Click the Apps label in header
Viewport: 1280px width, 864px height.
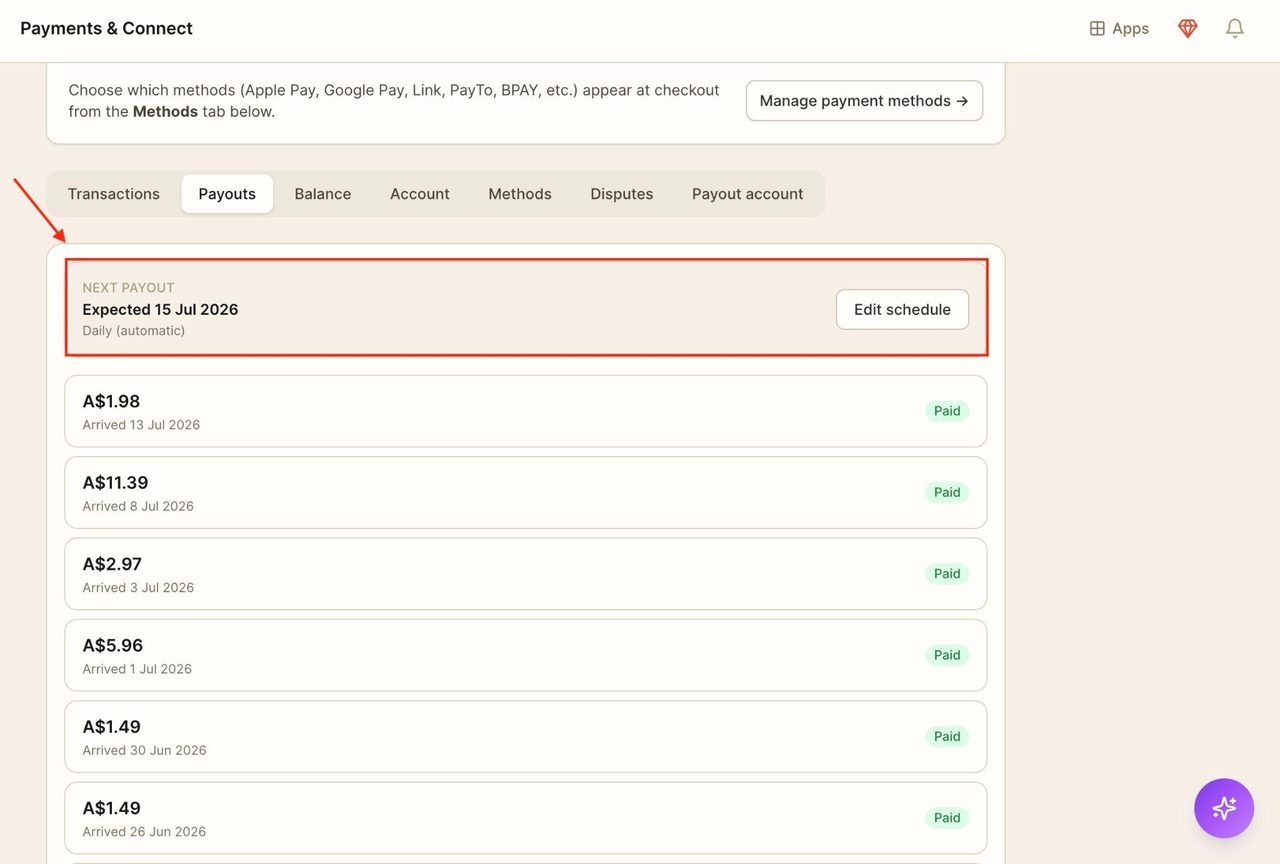tap(1130, 29)
